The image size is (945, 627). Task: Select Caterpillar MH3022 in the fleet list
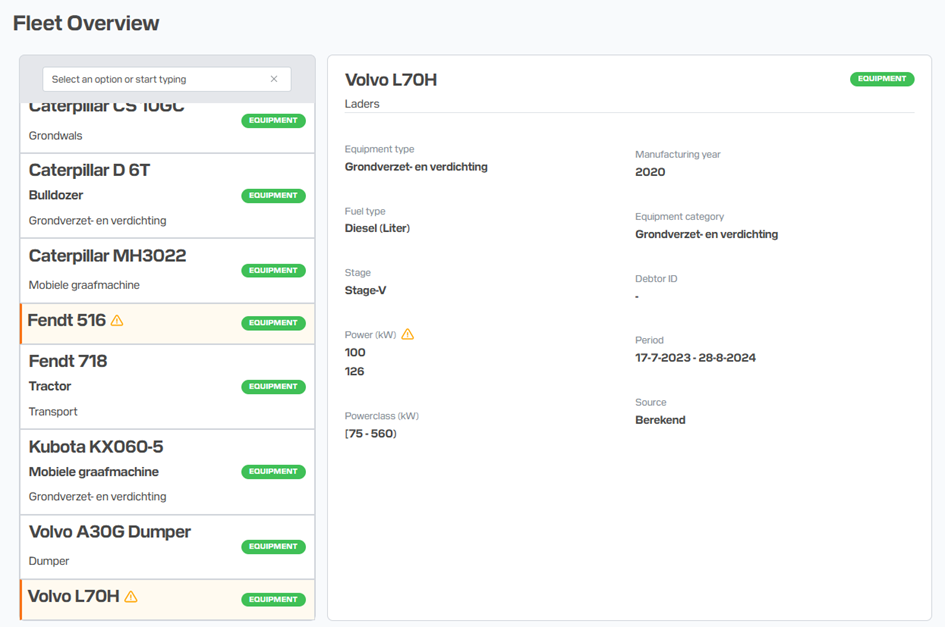coord(168,271)
